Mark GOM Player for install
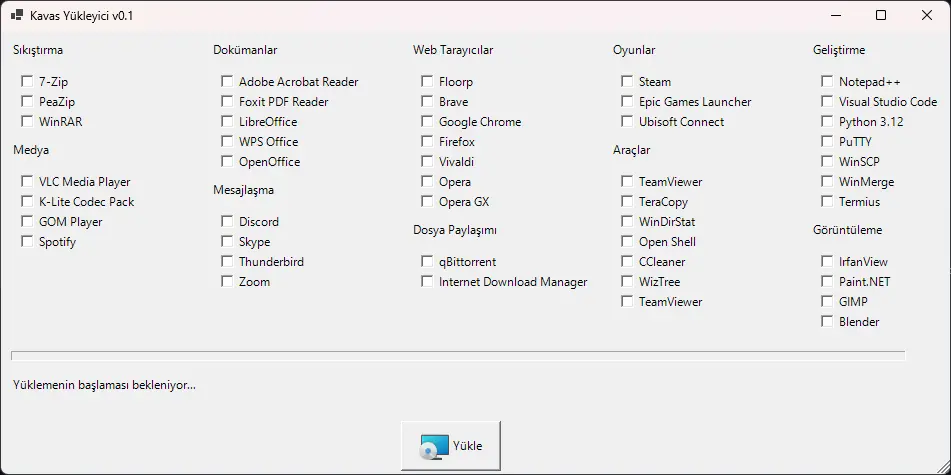Screen dimensions: 951x475 point(27,221)
